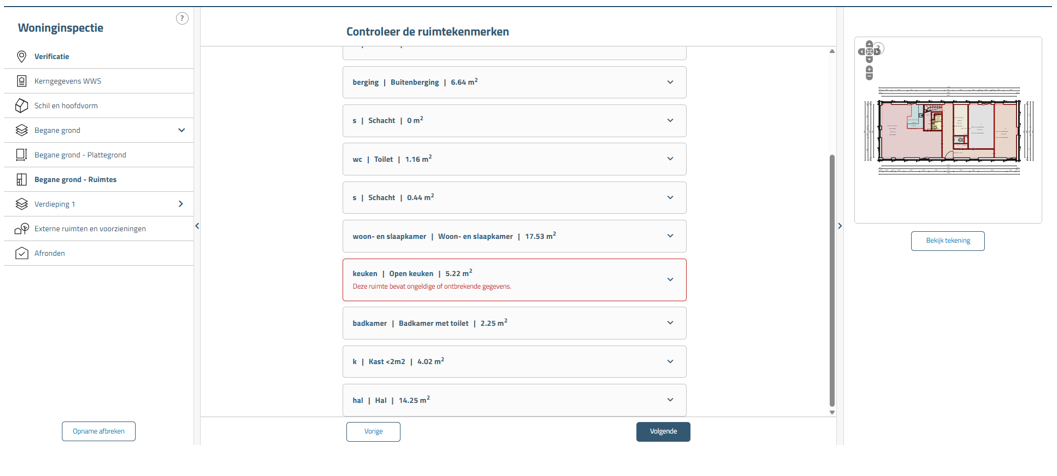The height and width of the screenshot is (476, 1057).
Task: Click the help question mark icon
Action: tap(182, 18)
